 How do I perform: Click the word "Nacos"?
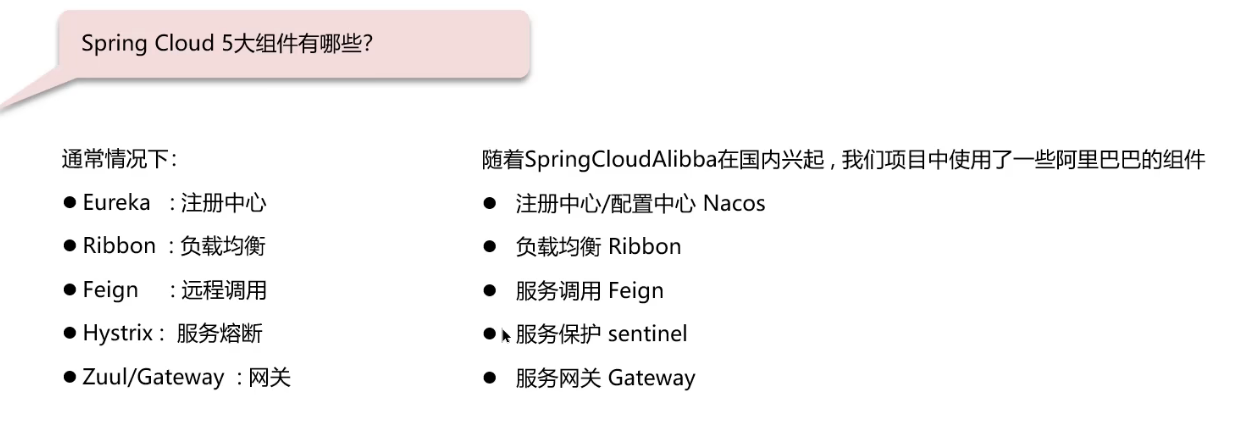click(x=734, y=203)
